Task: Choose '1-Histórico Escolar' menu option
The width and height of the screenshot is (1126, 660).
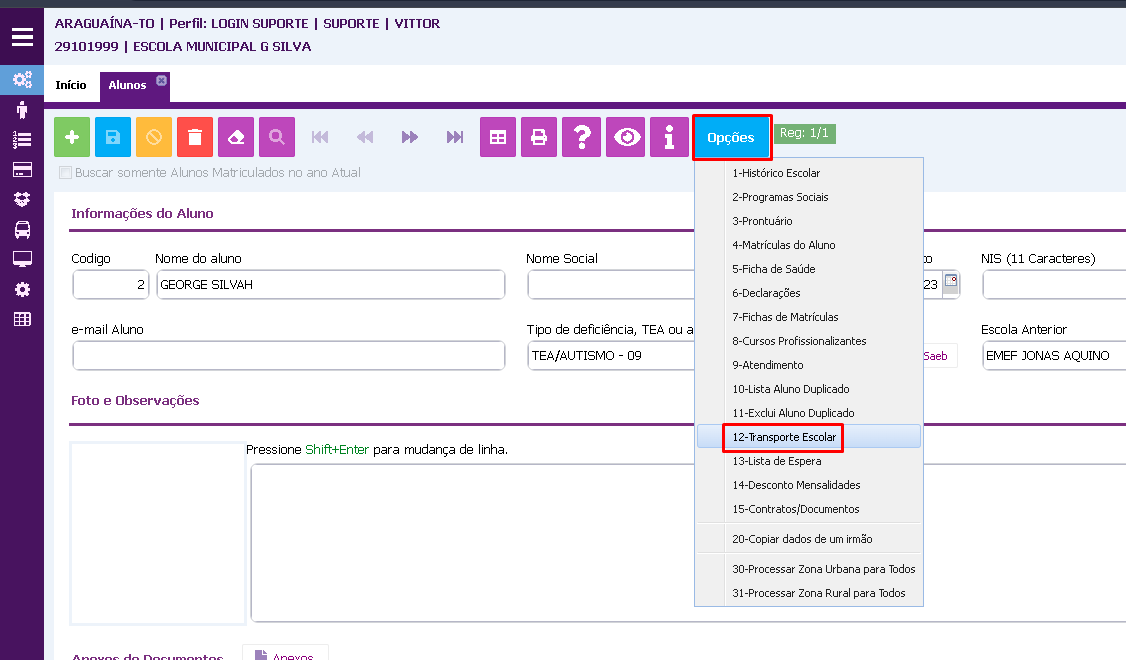Action: [x=776, y=173]
